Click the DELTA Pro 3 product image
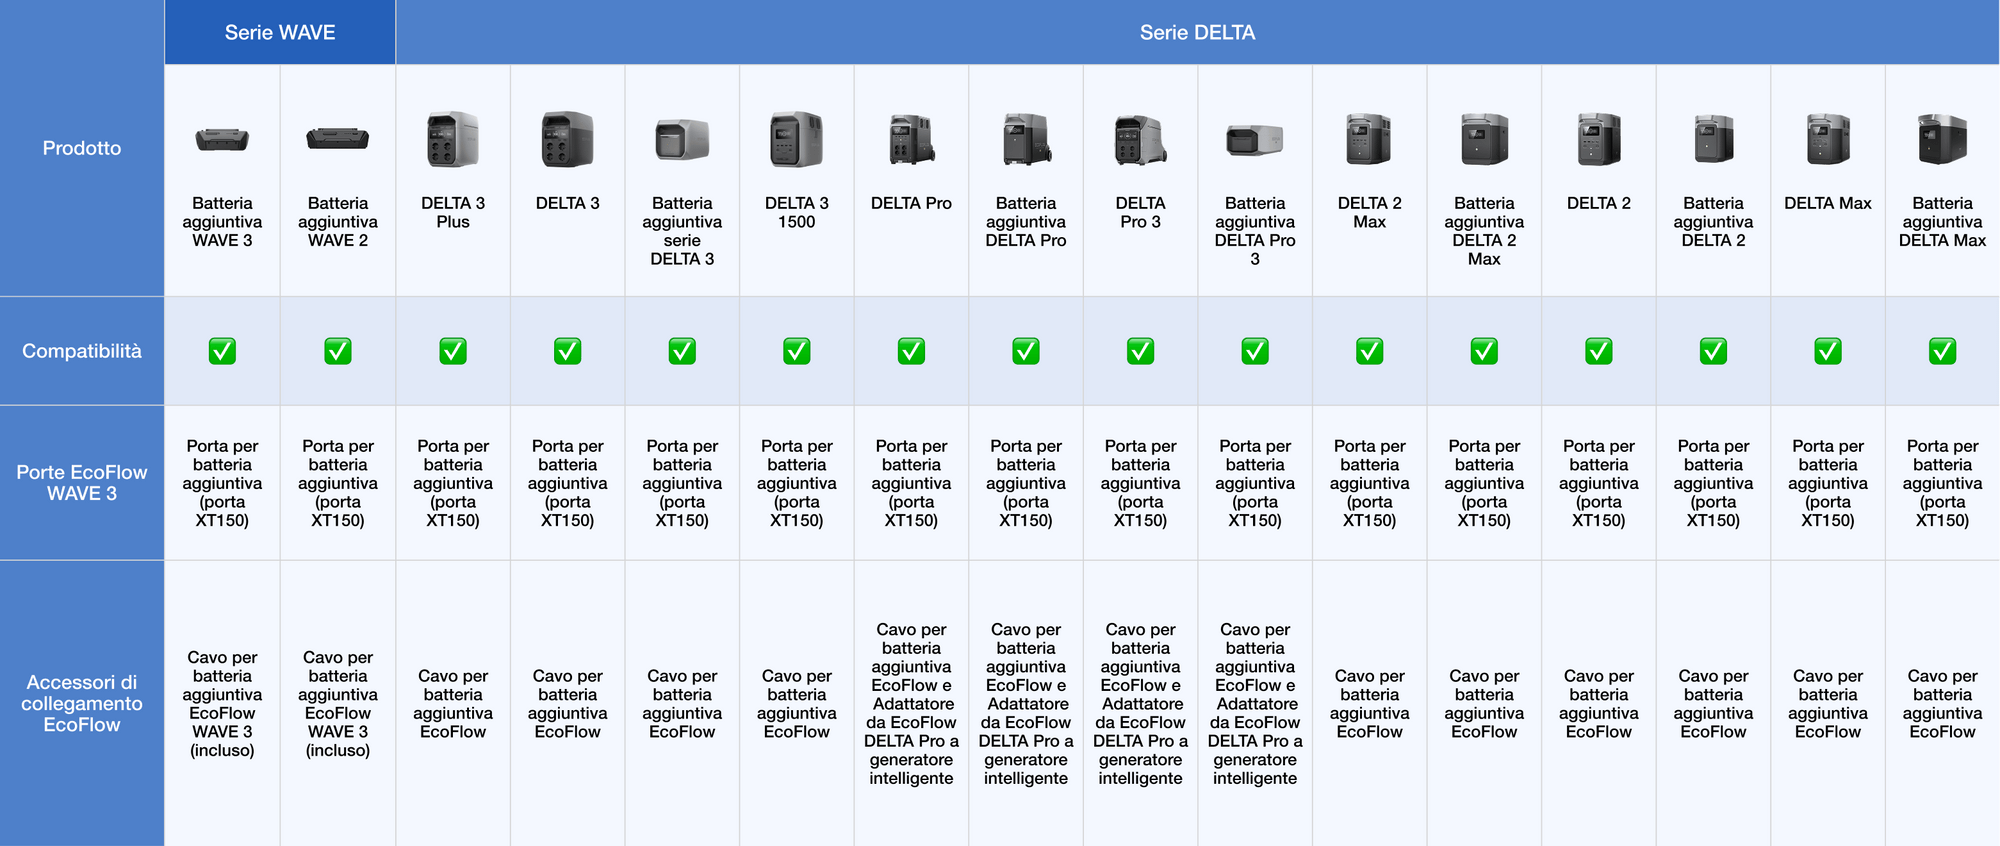This screenshot has height=846, width=2000. pos(1140,140)
